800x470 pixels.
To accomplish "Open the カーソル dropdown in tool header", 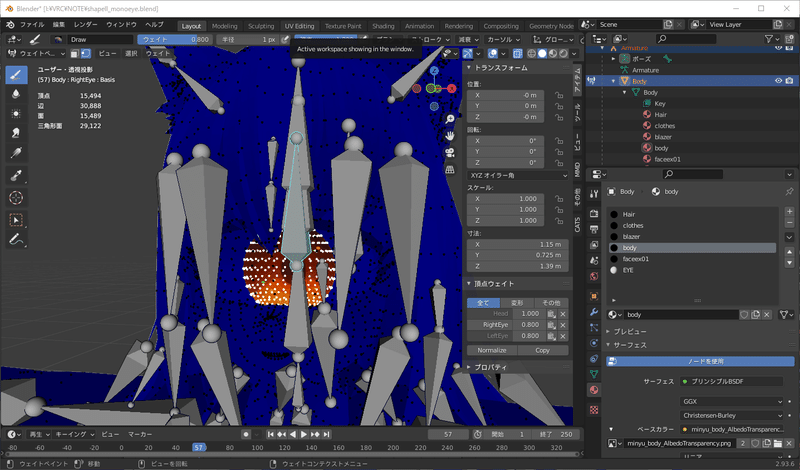I will tap(503, 39).
